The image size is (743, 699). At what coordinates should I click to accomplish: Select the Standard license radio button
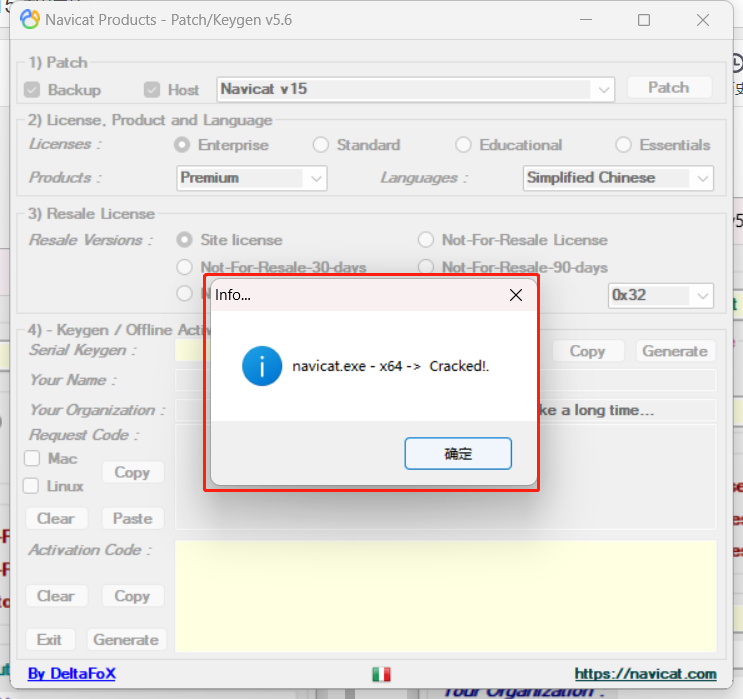point(321,145)
